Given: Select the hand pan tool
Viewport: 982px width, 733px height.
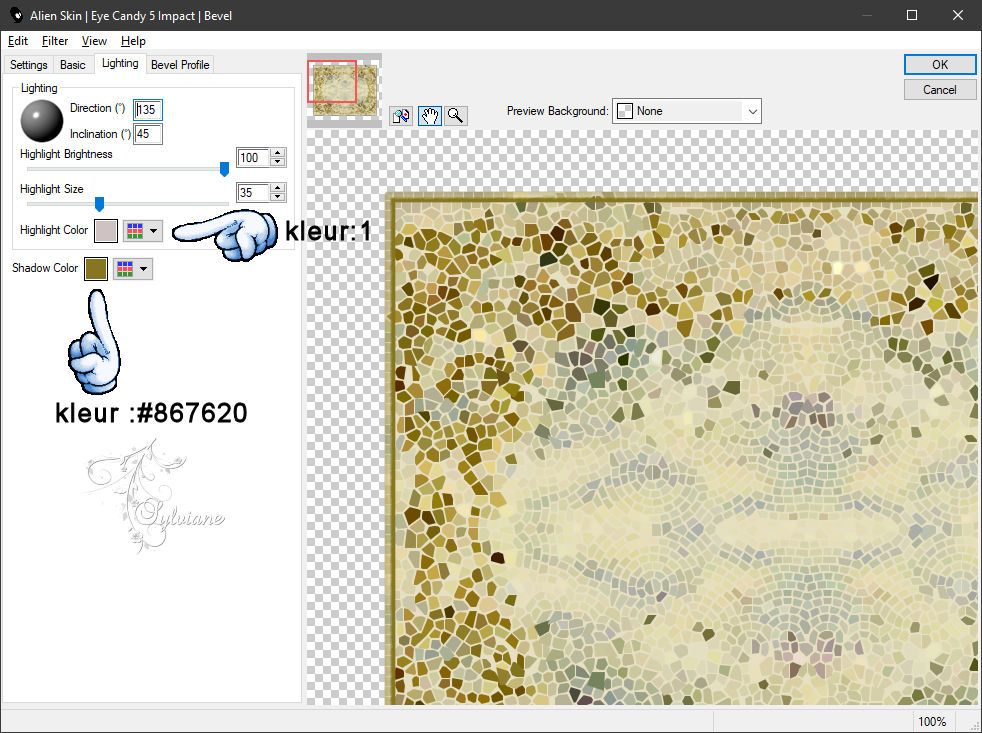Looking at the screenshot, I should pos(430,116).
